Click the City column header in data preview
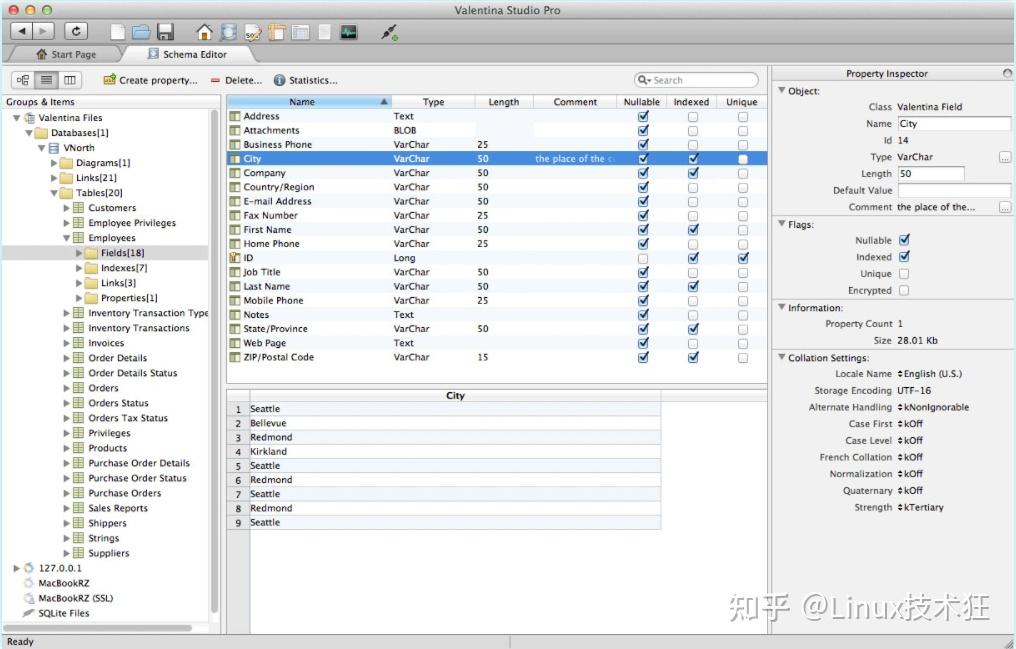The image size is (1016, 649). (x=456, y=396)
